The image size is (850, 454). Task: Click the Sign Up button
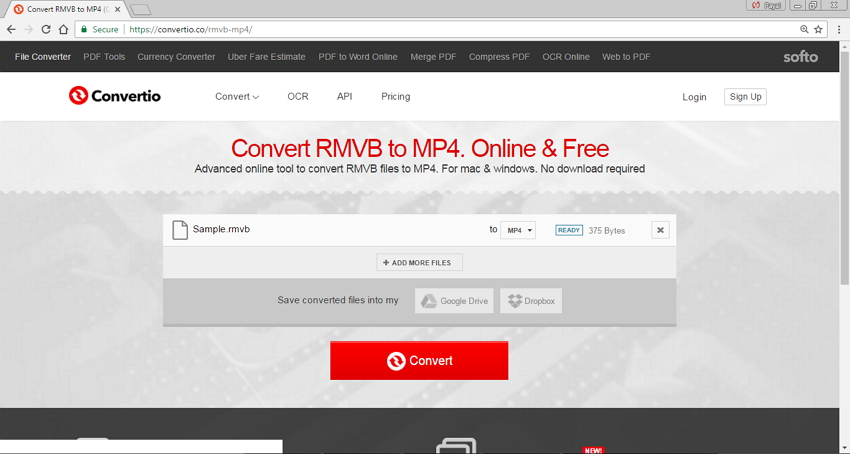(745, 97)
